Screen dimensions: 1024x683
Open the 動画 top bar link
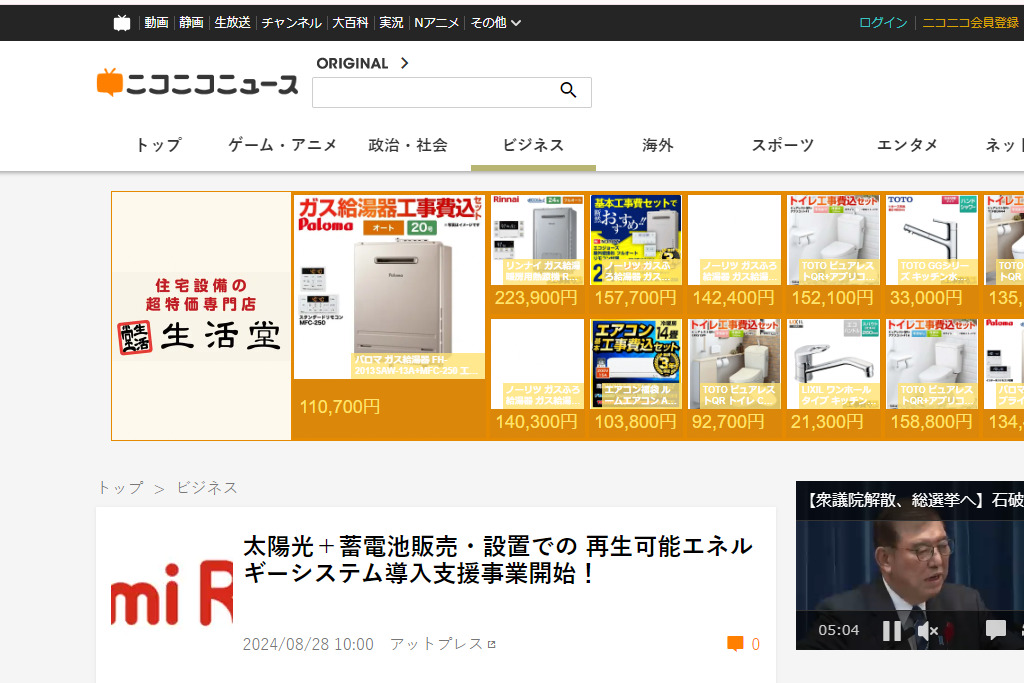click(x=156, y=23)
